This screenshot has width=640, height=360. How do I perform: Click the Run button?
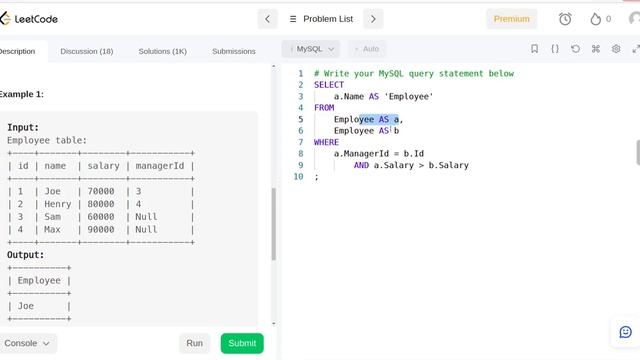(194, 343)
